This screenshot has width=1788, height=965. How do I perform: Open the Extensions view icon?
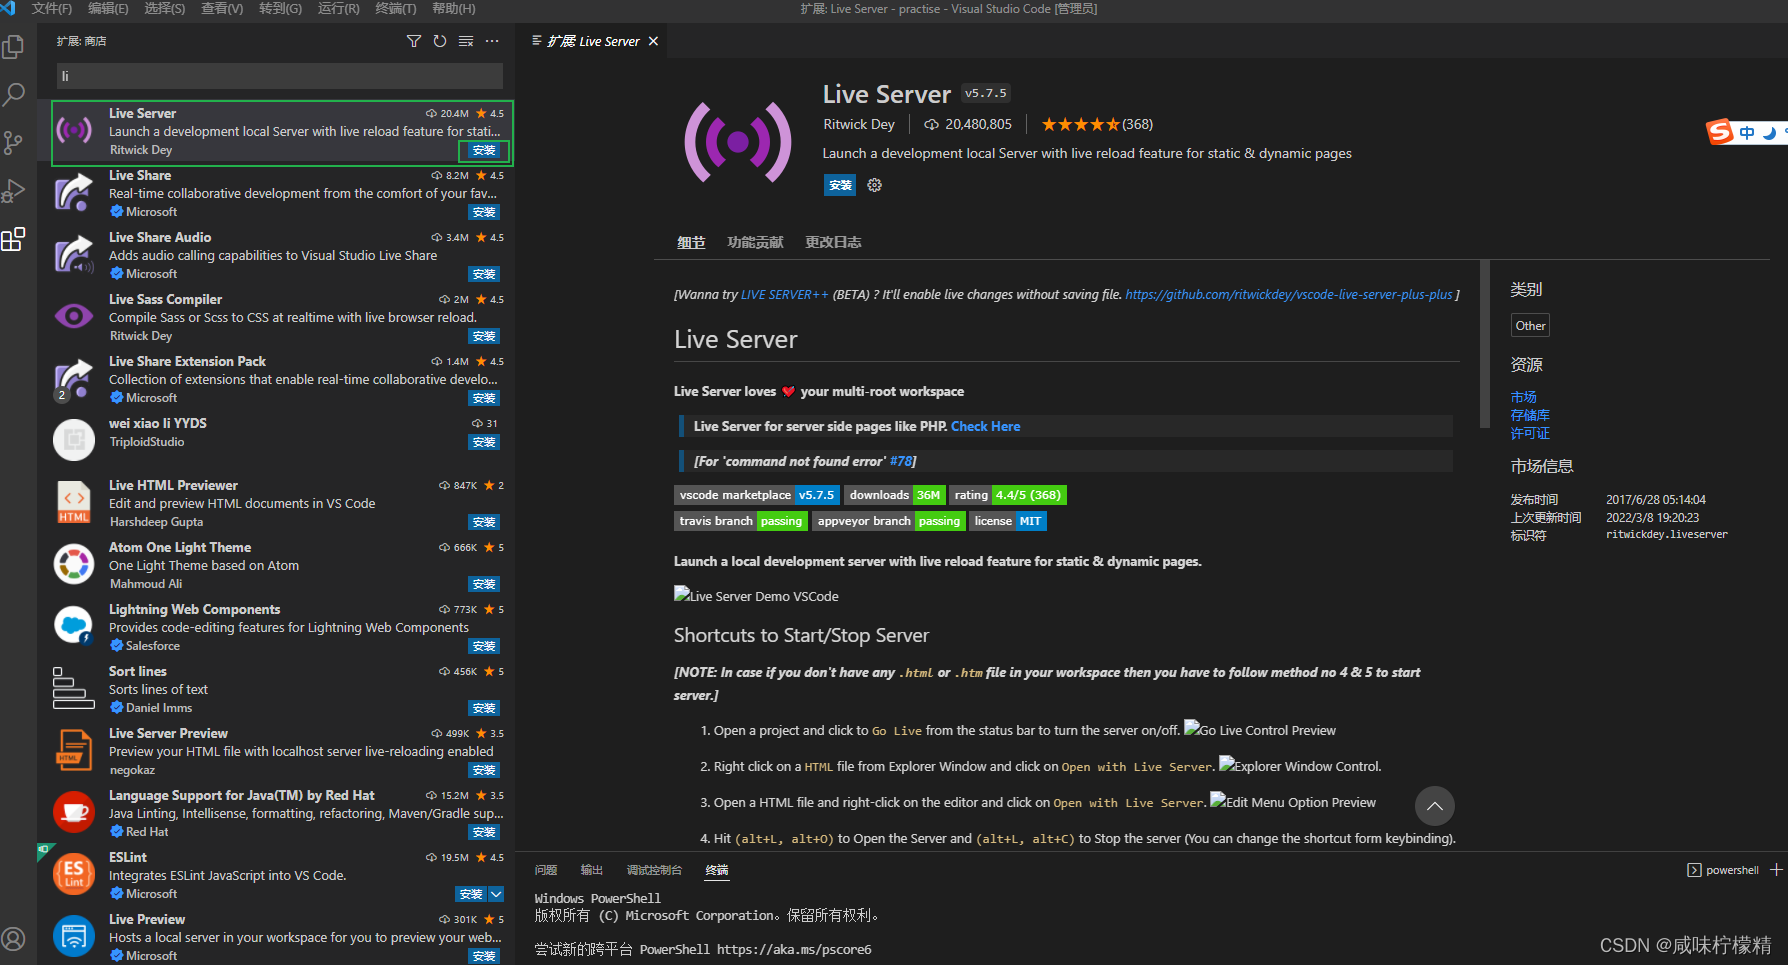14,239
